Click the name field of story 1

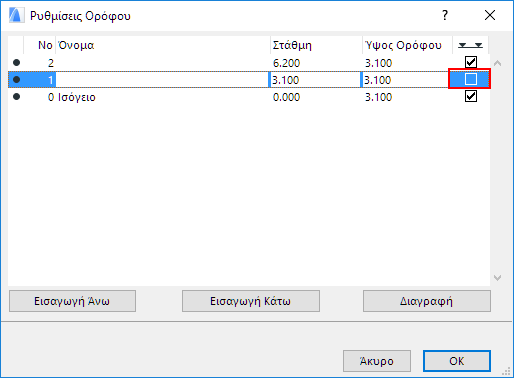162,80
